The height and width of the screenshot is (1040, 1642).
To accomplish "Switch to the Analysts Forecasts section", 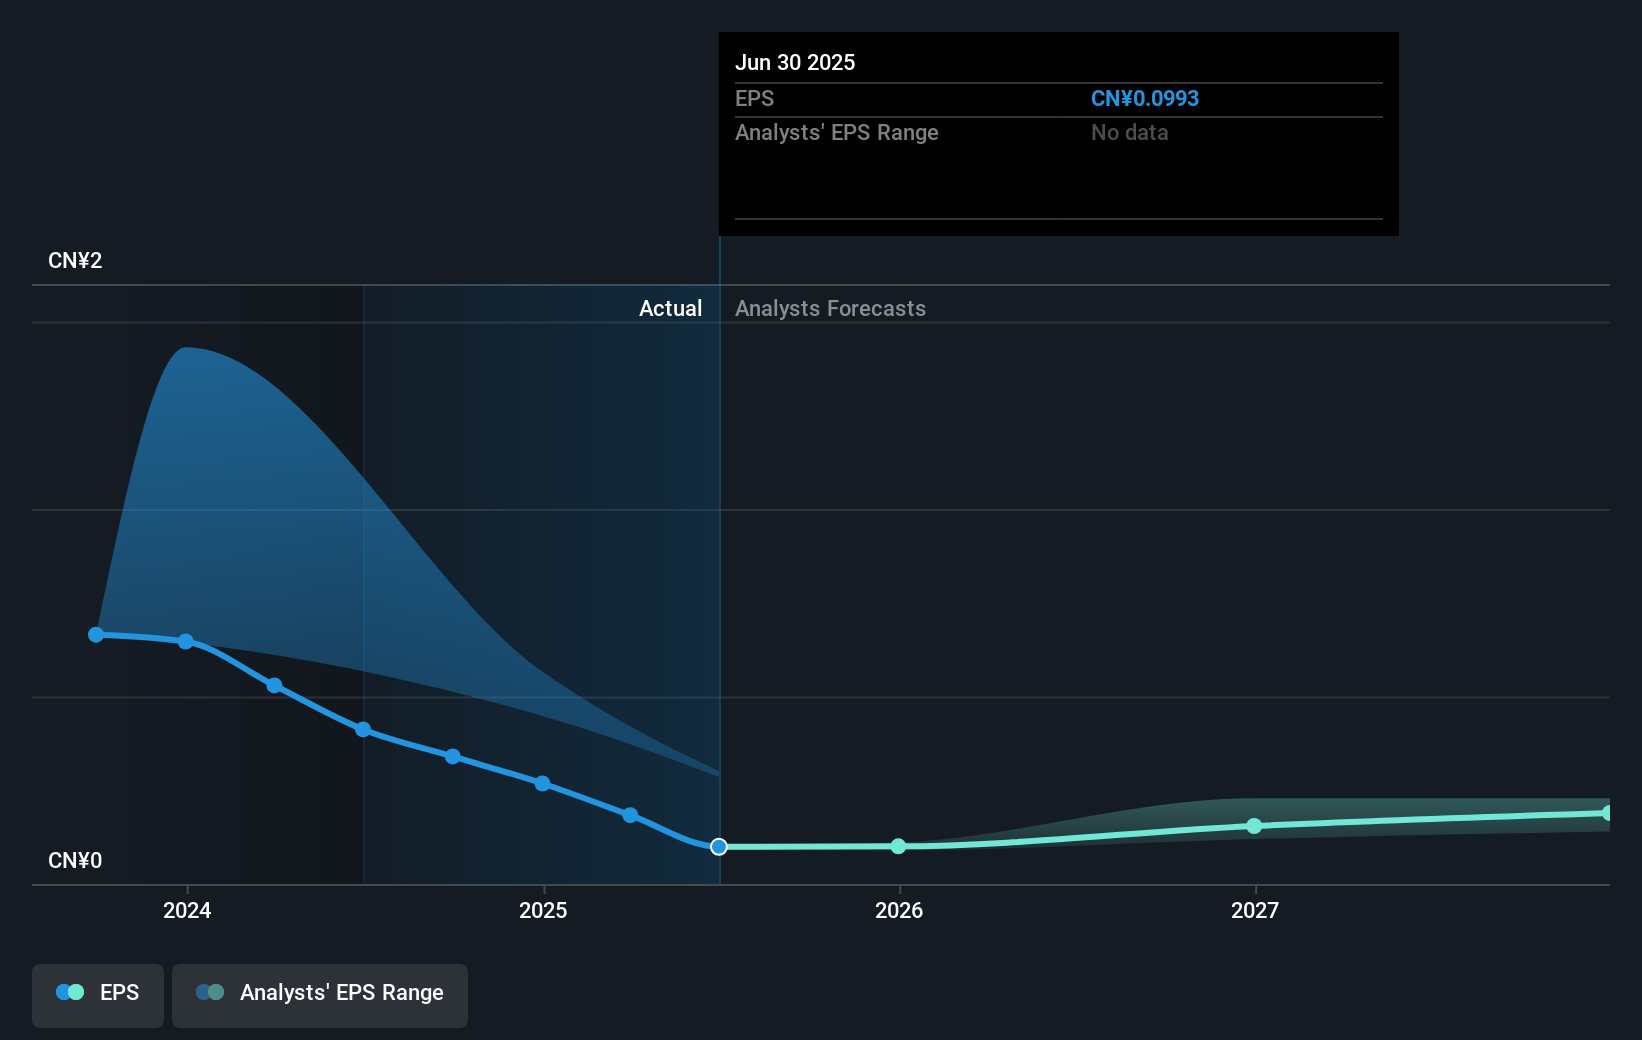I will click(x=829, y=308).
